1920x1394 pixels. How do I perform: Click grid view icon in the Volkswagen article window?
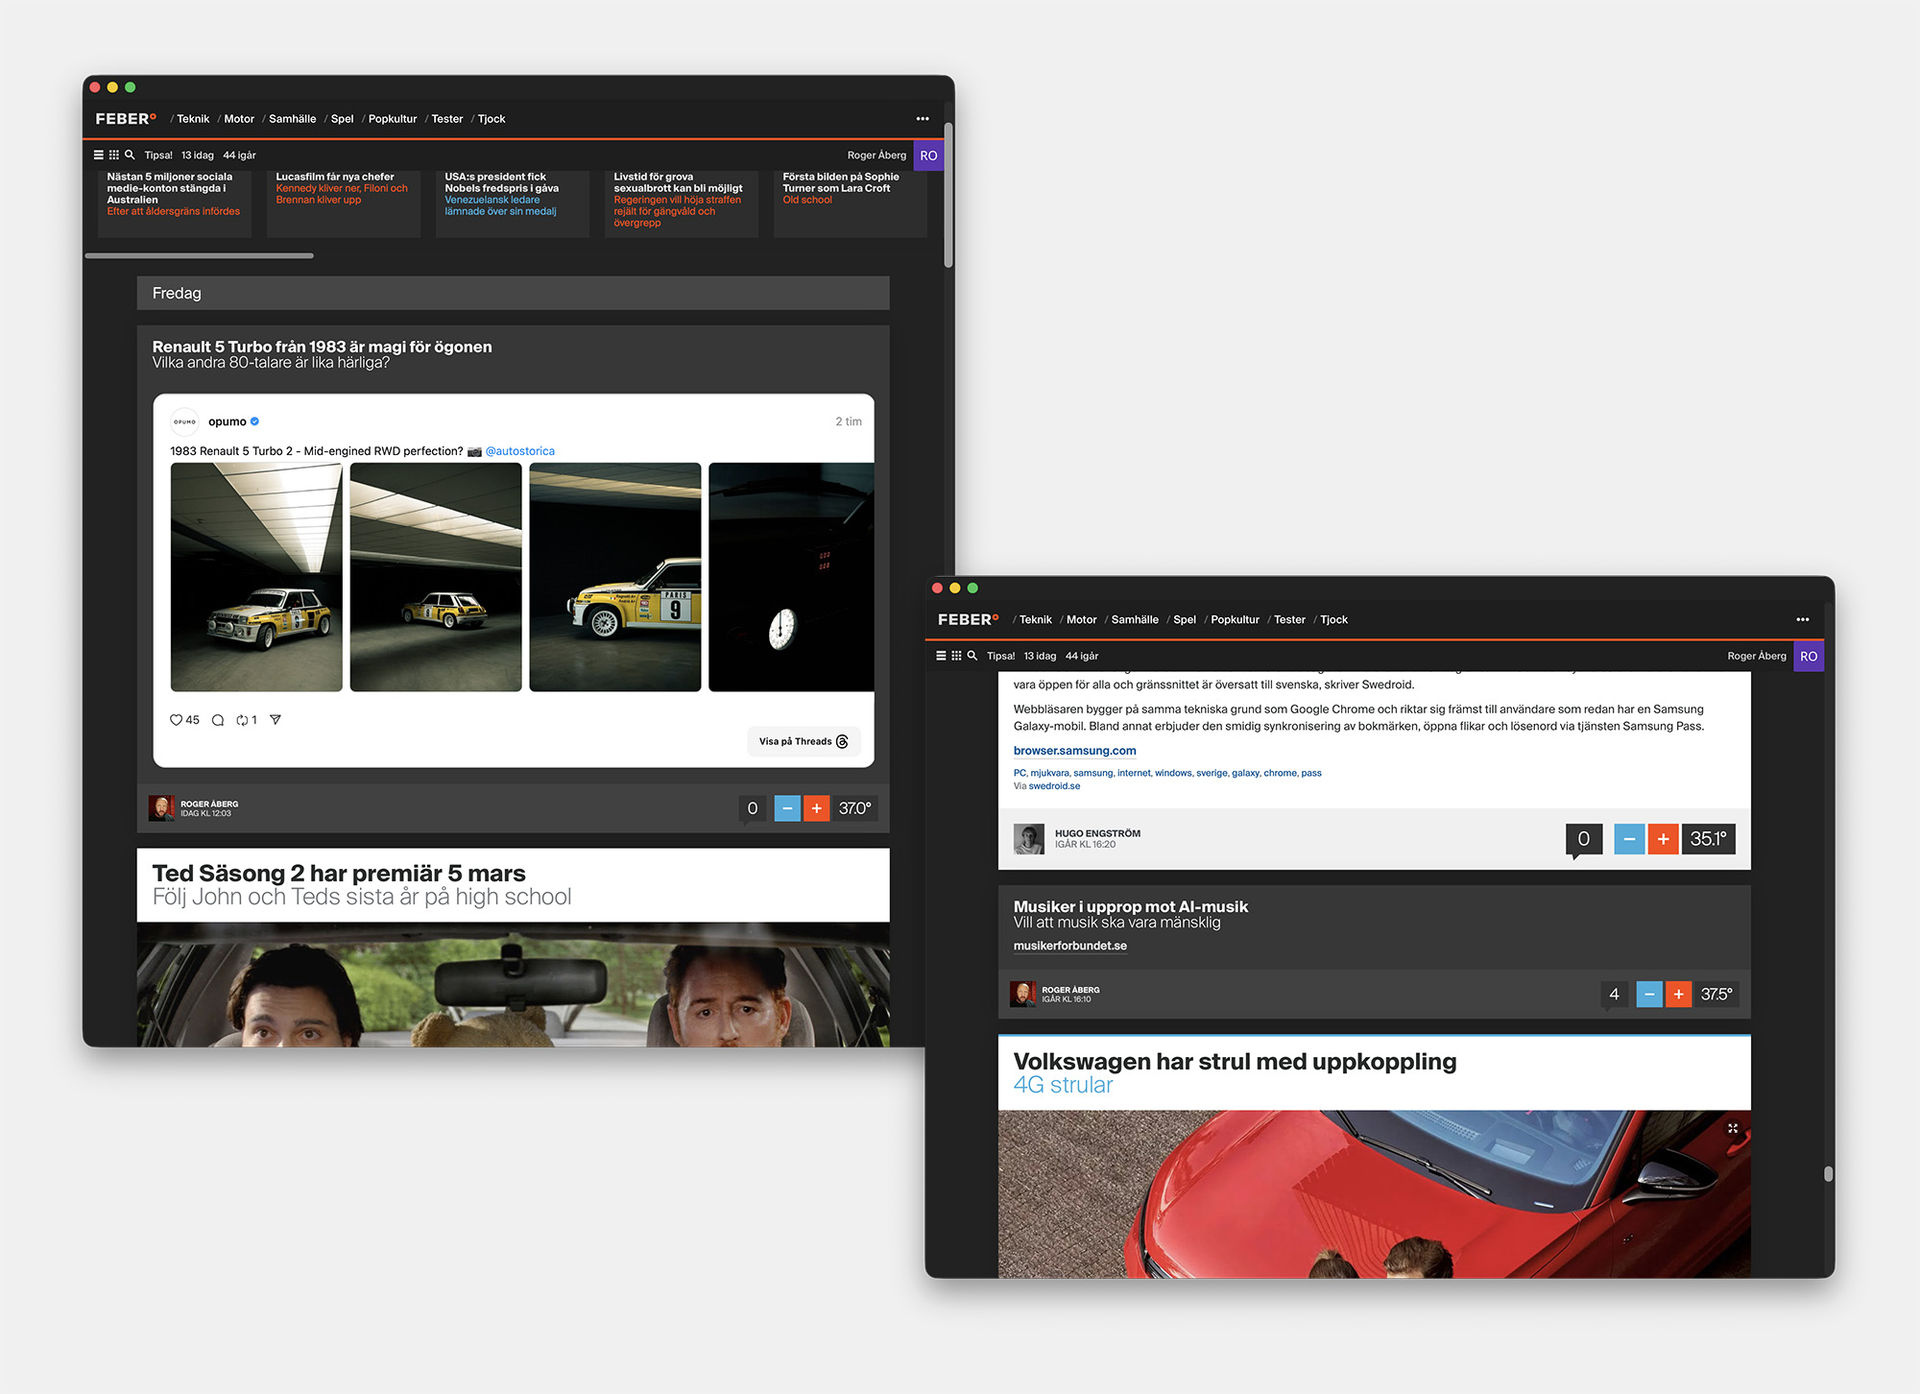(956, 656)
